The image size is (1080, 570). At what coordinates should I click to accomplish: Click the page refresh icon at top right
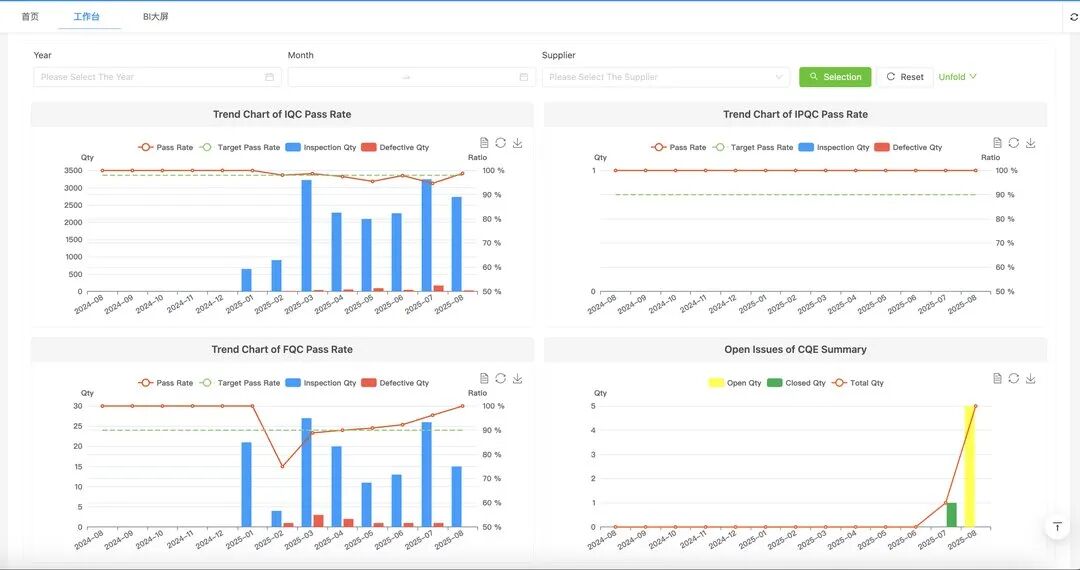coord(1074,17)
